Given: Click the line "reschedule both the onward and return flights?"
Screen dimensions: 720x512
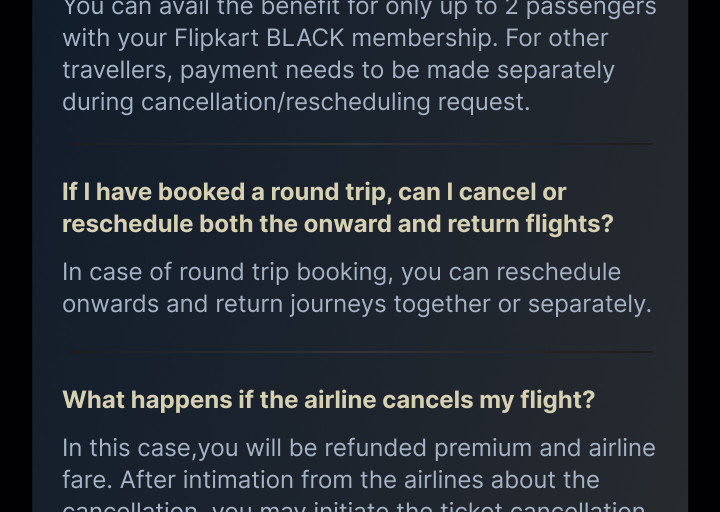Looking at the screenshot, I should pyautogui.click(x=338, y=224).
